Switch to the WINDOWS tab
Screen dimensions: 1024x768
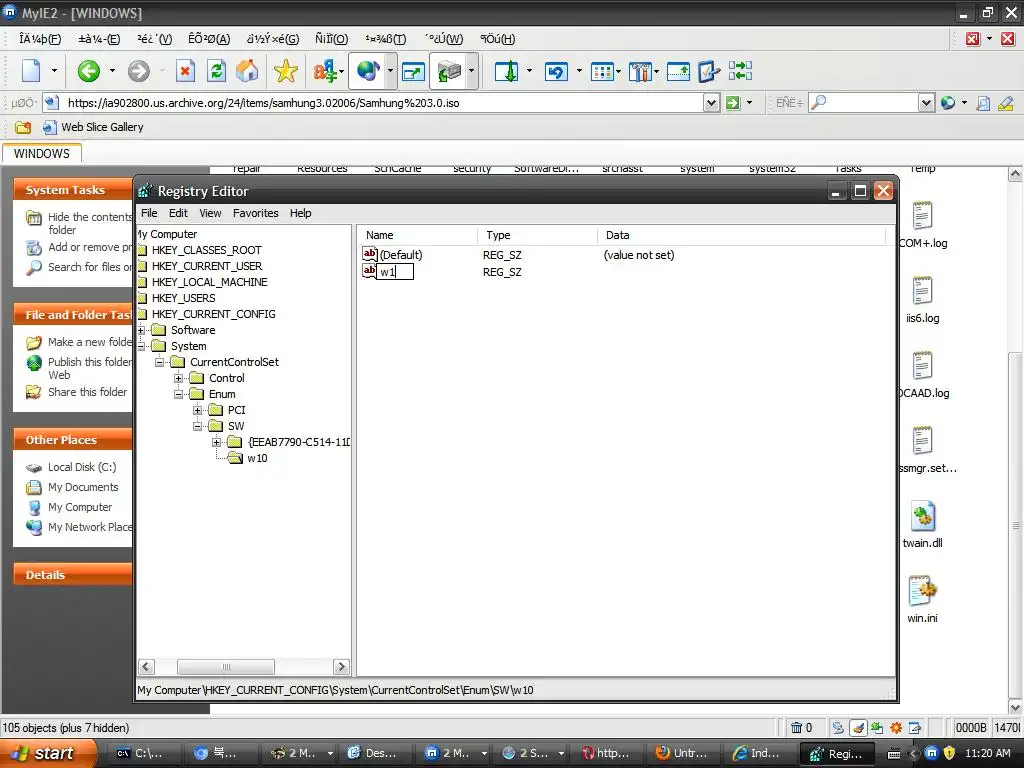coord(42,153)
